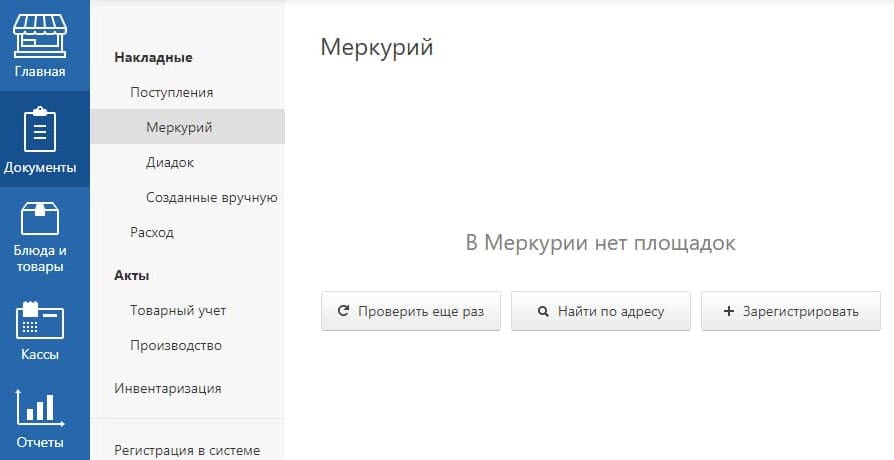Viewport: 894px width, 460px height.
Task: Open the Главная storefront icon
Action: [x=39, y=36]
